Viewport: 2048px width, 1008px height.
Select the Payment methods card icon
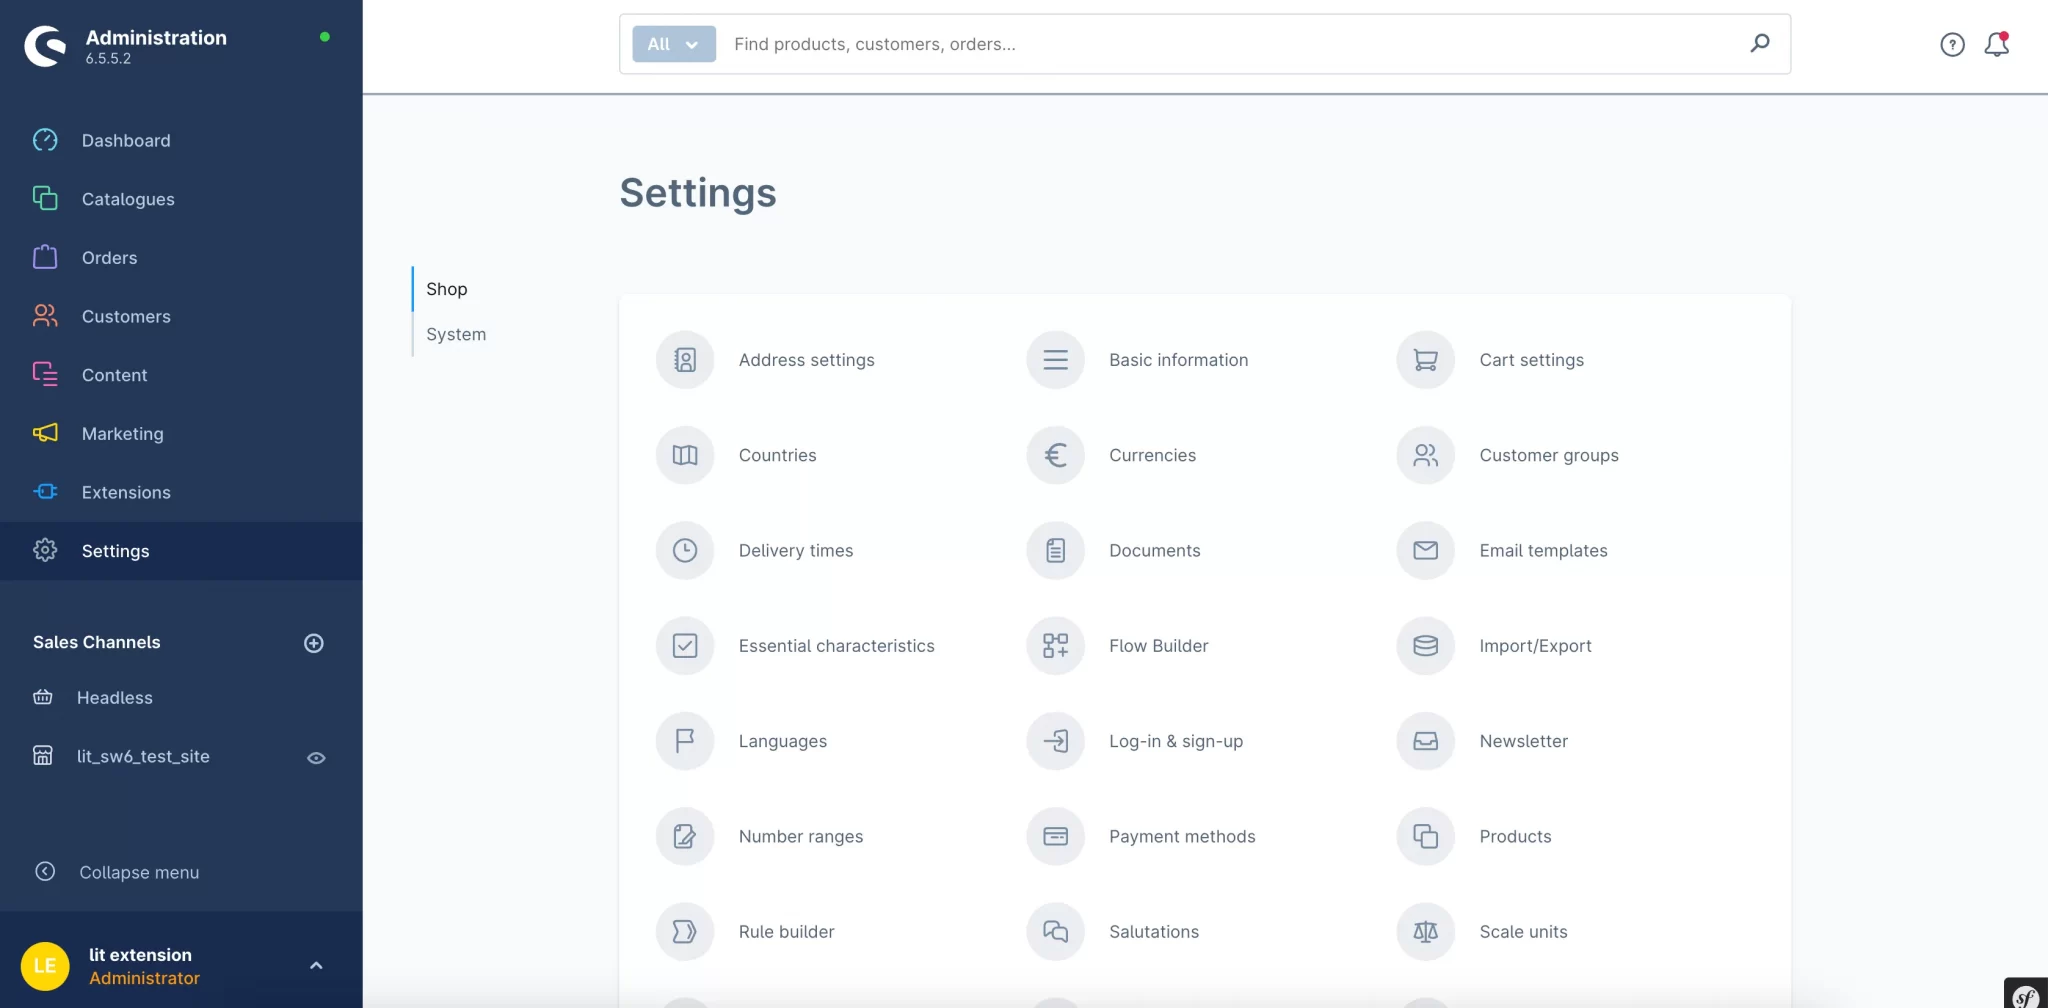pos(1054,836)
